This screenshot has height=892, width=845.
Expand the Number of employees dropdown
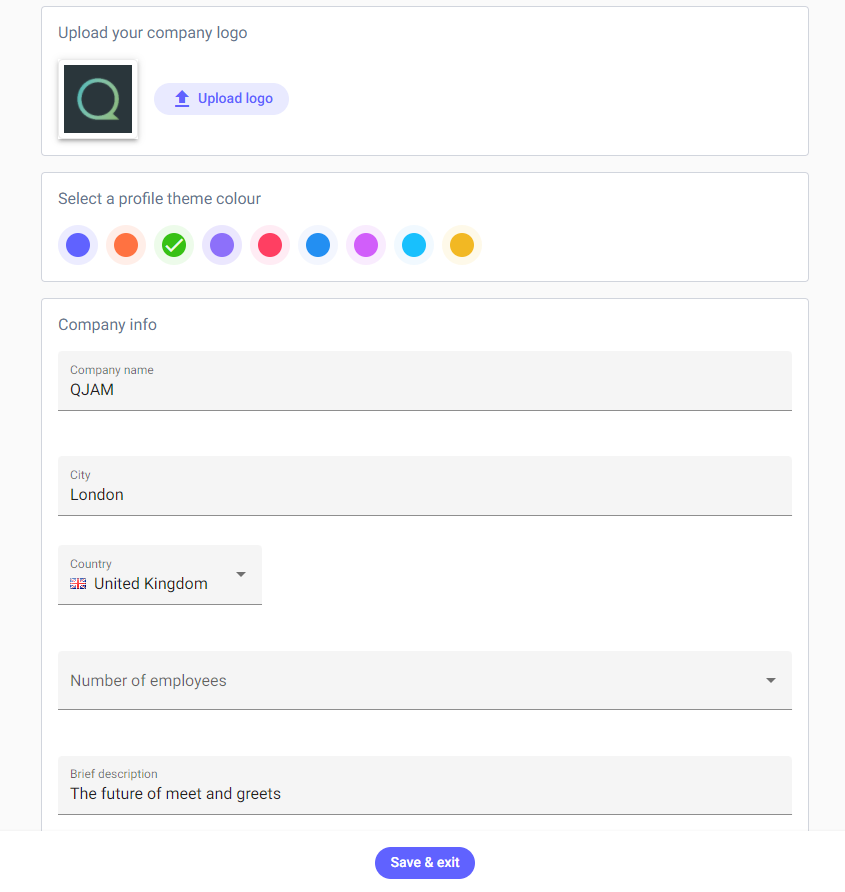coord(771,680)
